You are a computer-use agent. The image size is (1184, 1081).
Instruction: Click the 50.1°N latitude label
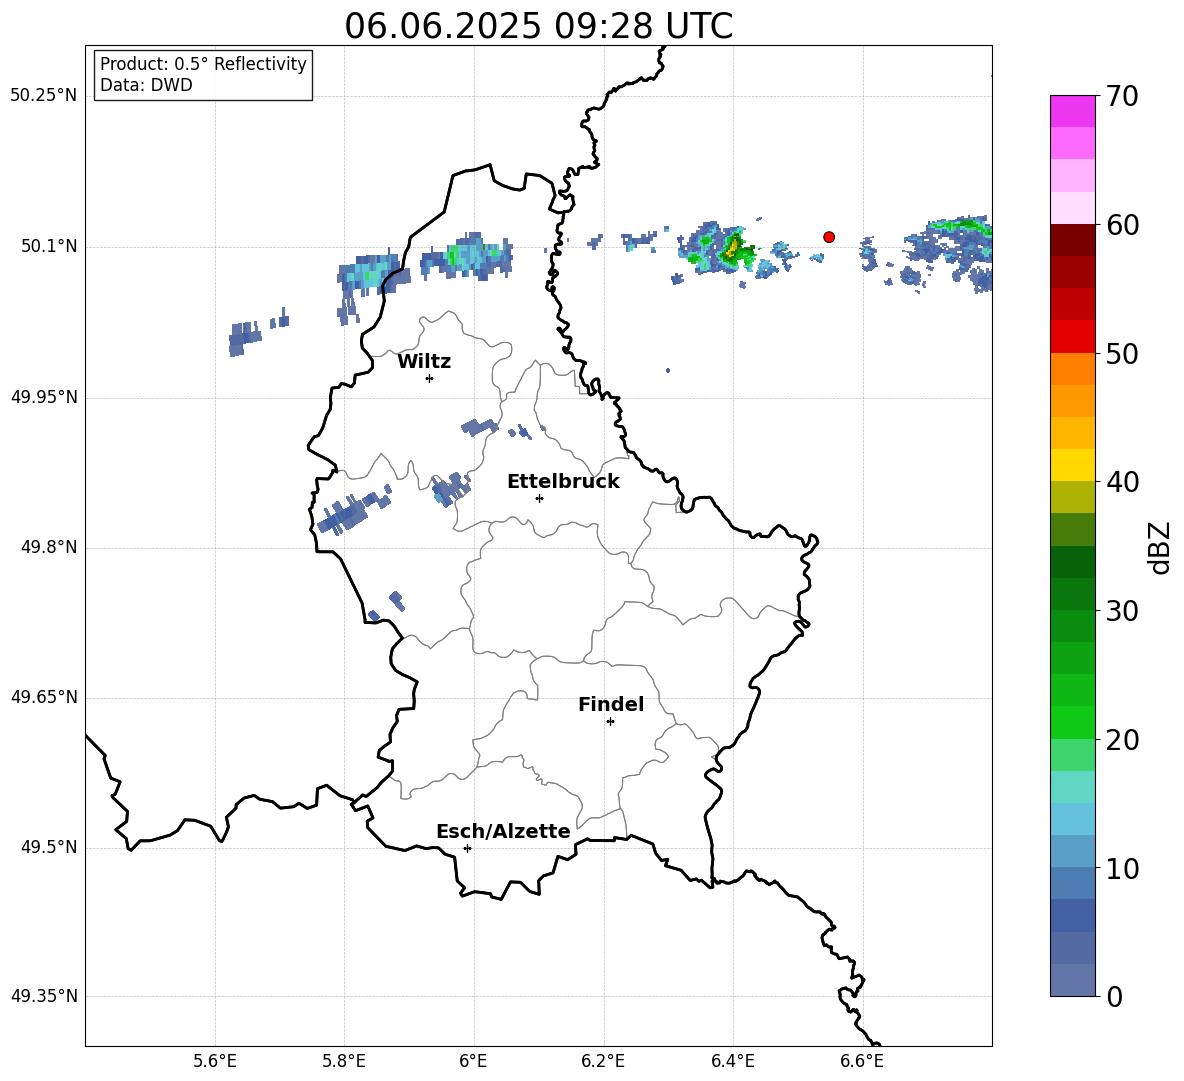click(50, 247)
